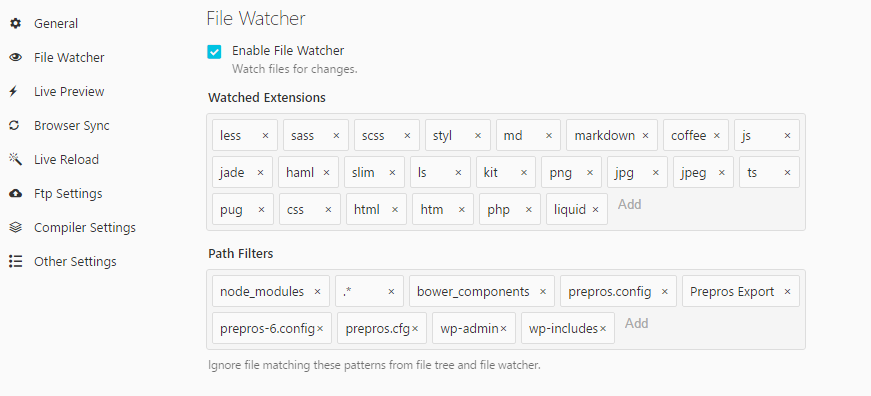Viewport: 871px width, 396px height.
Task: Click the Live Reload magic wand icon
Action: 16,159
